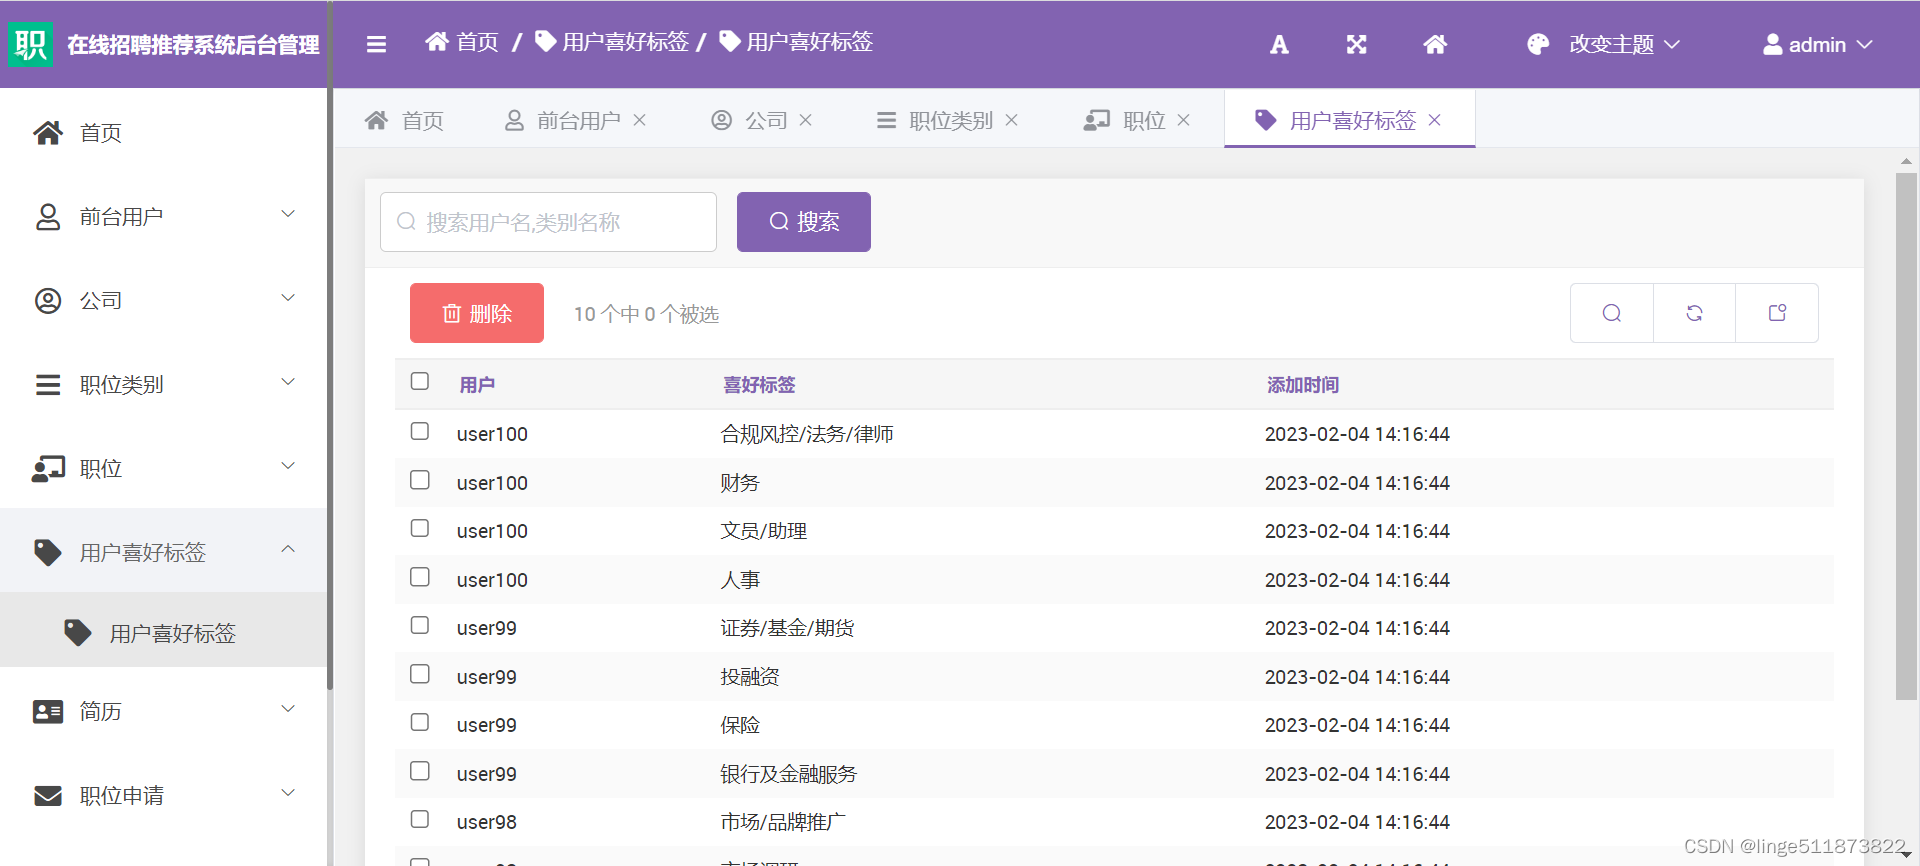Image resolution: width=1920 pixels, height=866 pixels.
Task: Expand the 职位 sidebar menu chevron
Action: (x=288, y=466)
